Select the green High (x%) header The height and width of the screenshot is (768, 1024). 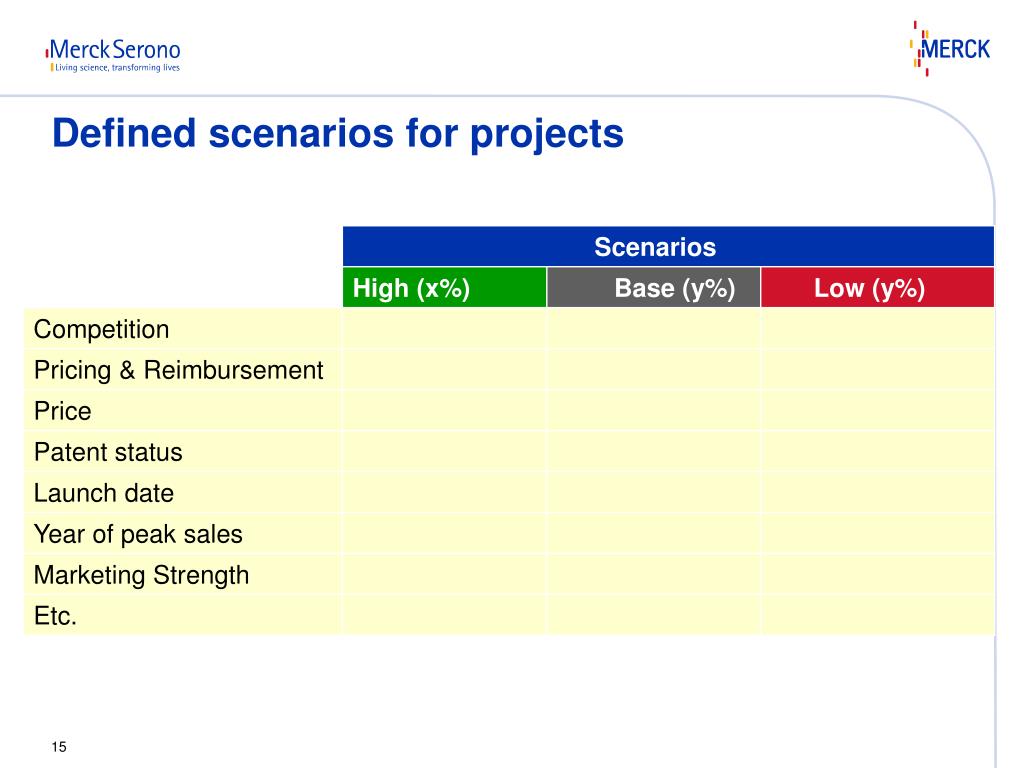point(444,288)
